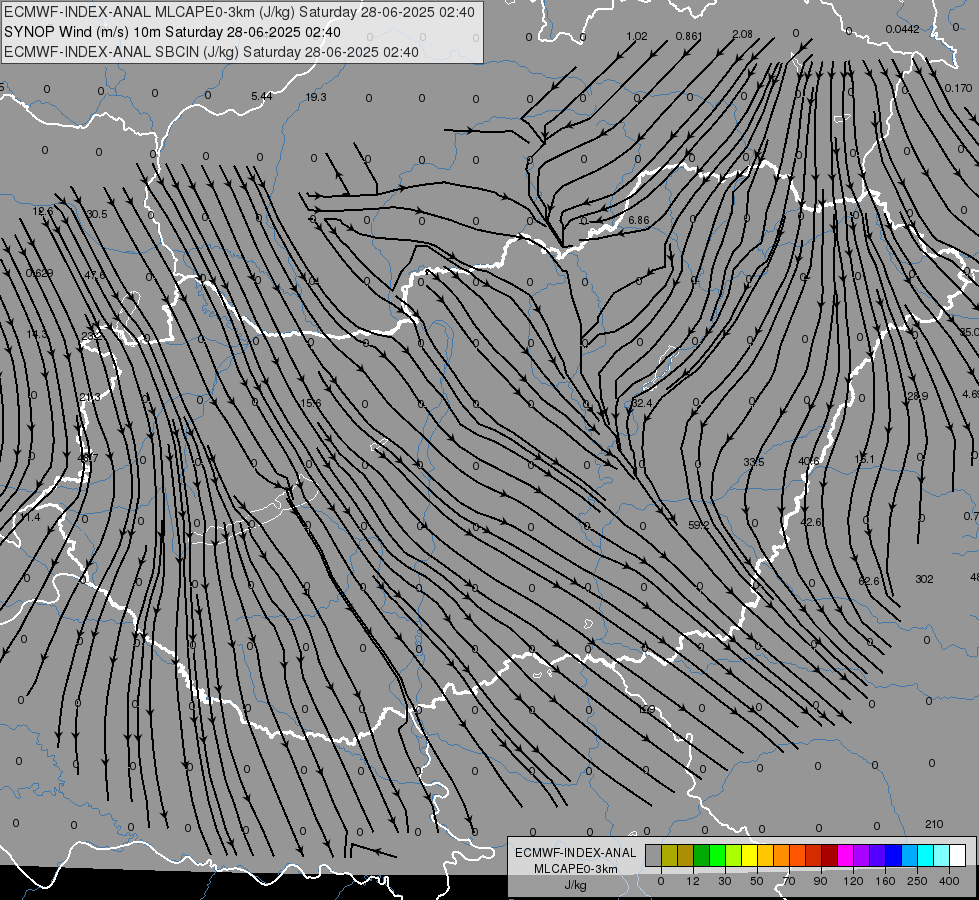979x900 pixels.
Task: Click the MLCAPE0-3km title line
Action: [239, 12]
